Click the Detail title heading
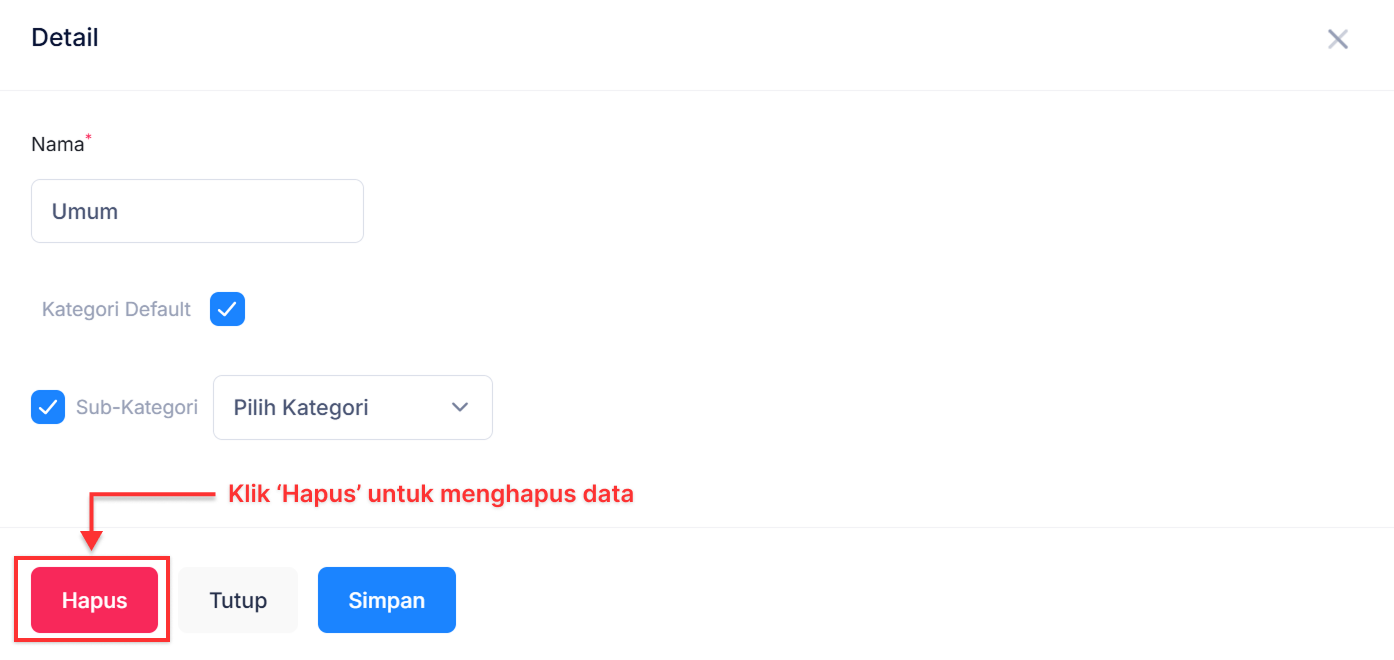Image resolution: width=1394 pixels, height=660 pixels. tap(64, 37)
